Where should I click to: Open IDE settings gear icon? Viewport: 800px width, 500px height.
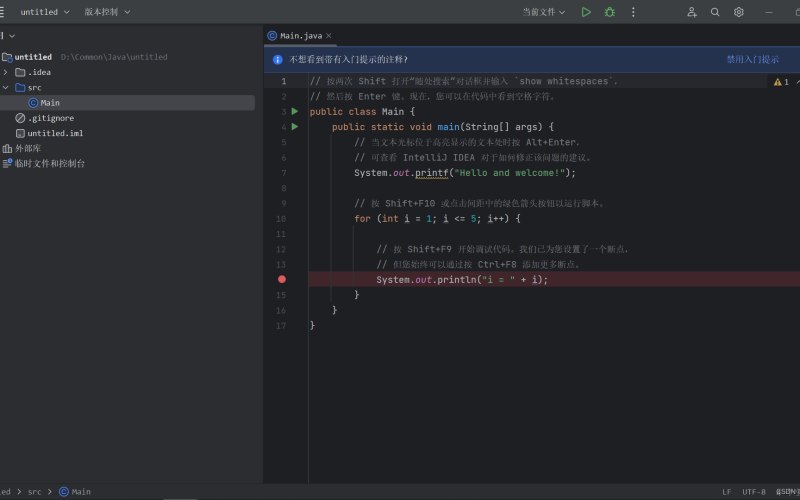coord(738,12)
